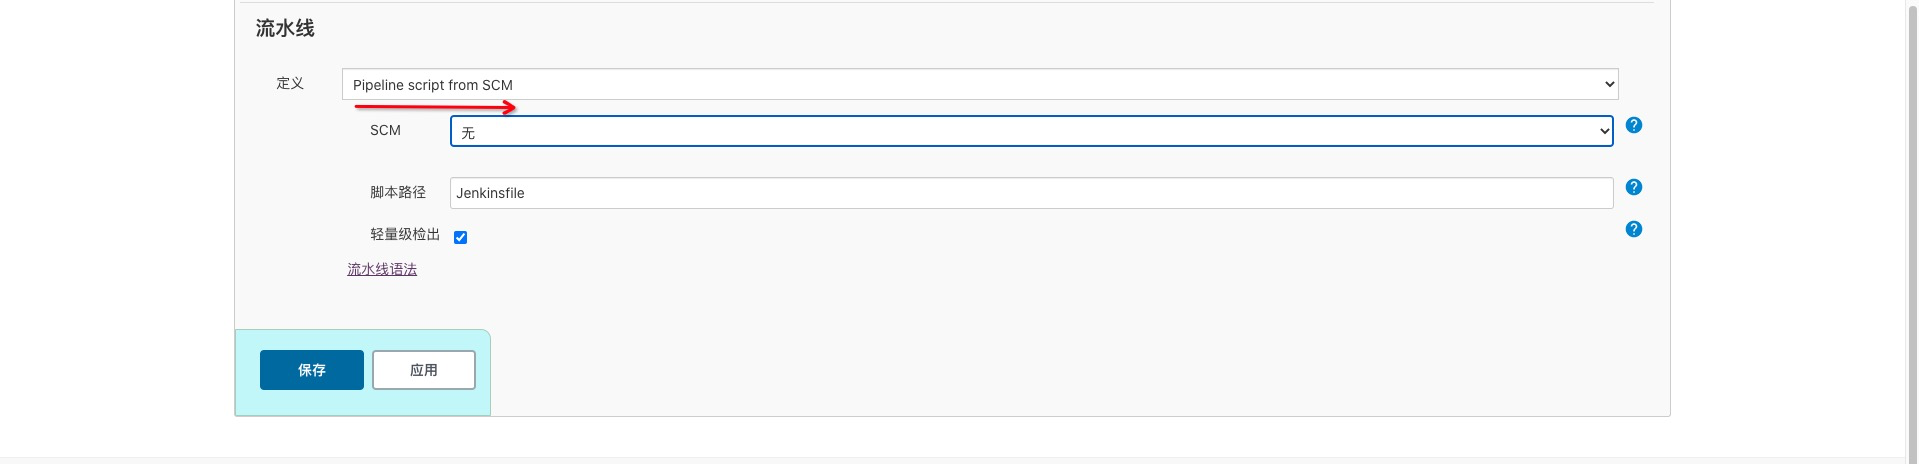Image resolution: width=1919 pixels, height=464 pixels.
Task: Click the 脚本路径 field label
Action: coord(397,192)
